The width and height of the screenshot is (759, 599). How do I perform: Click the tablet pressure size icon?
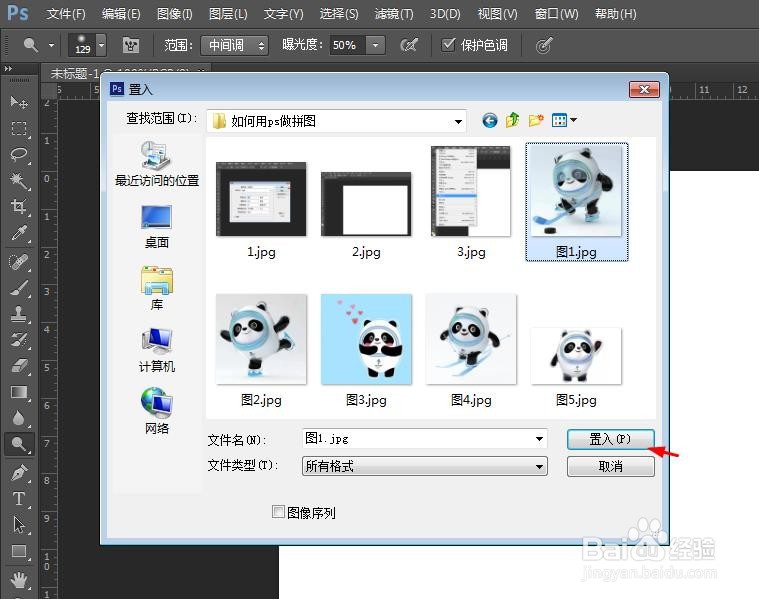point(544,46)
